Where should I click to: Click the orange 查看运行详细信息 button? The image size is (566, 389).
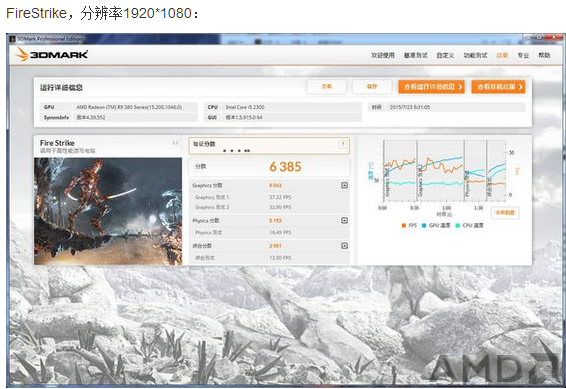tap(431, 87)
